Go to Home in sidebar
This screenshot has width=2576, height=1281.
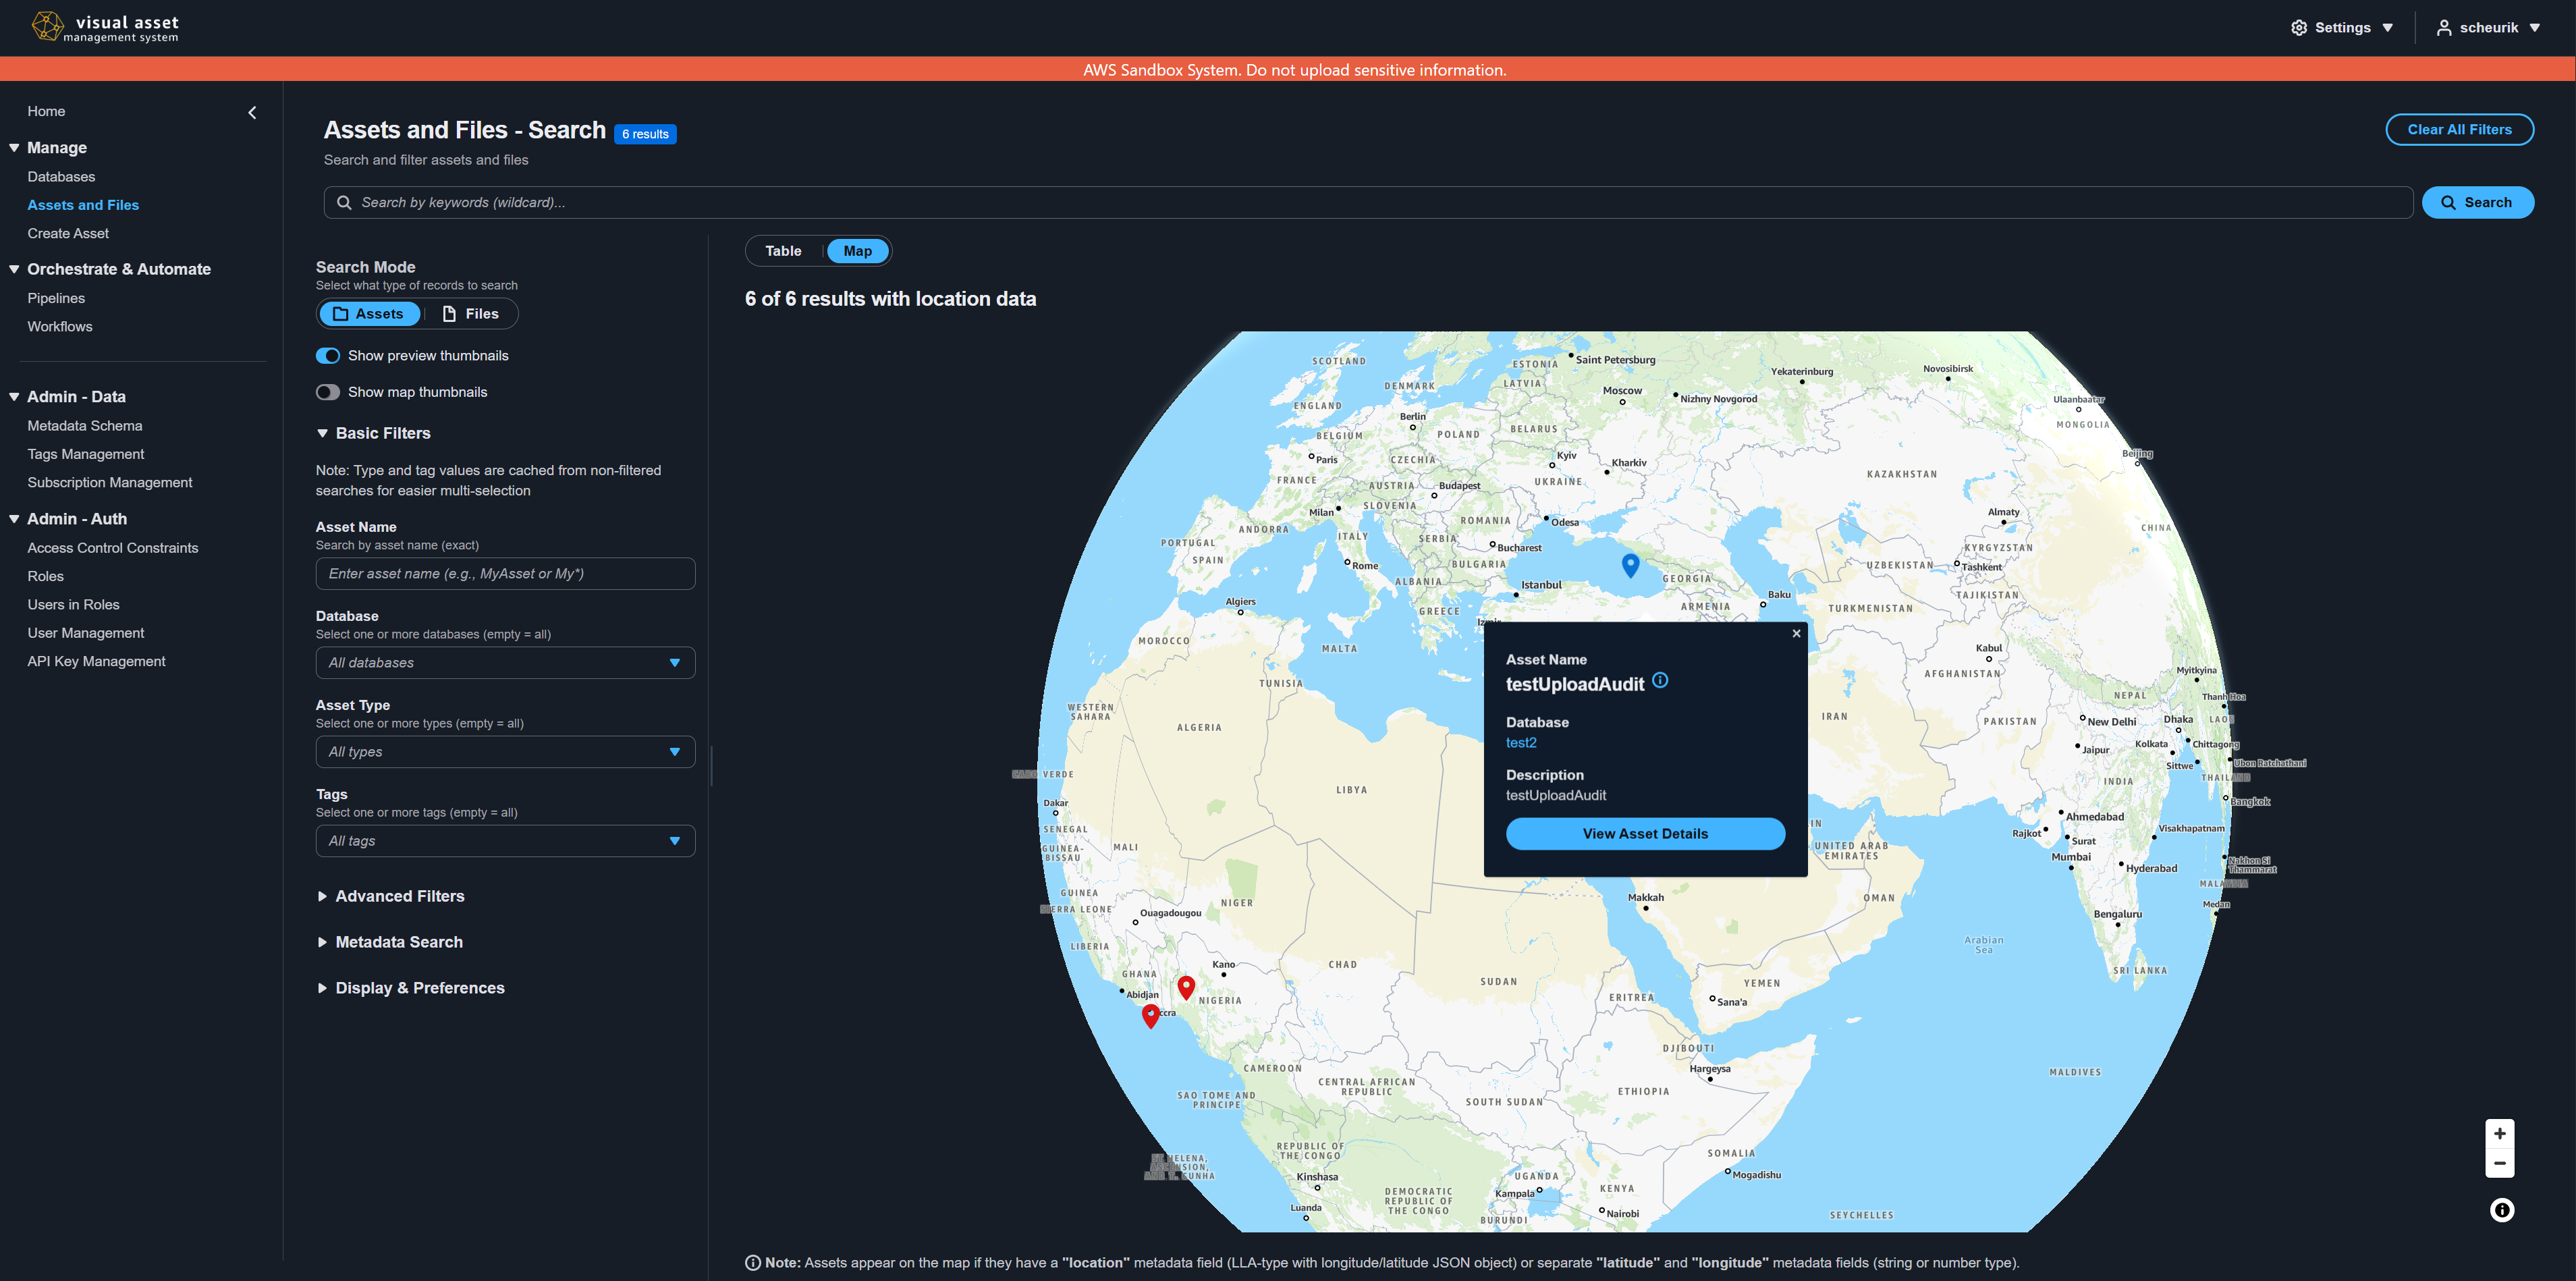(46, 111)
